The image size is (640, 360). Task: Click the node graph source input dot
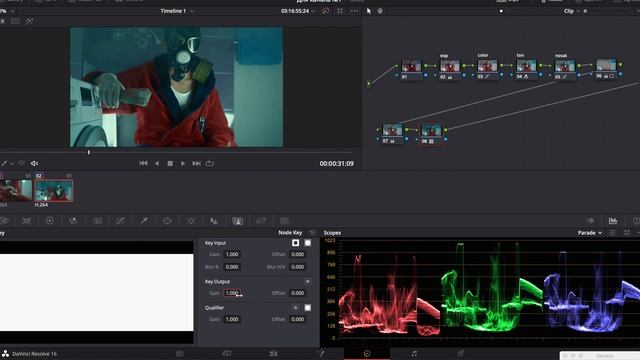point(369,84)
